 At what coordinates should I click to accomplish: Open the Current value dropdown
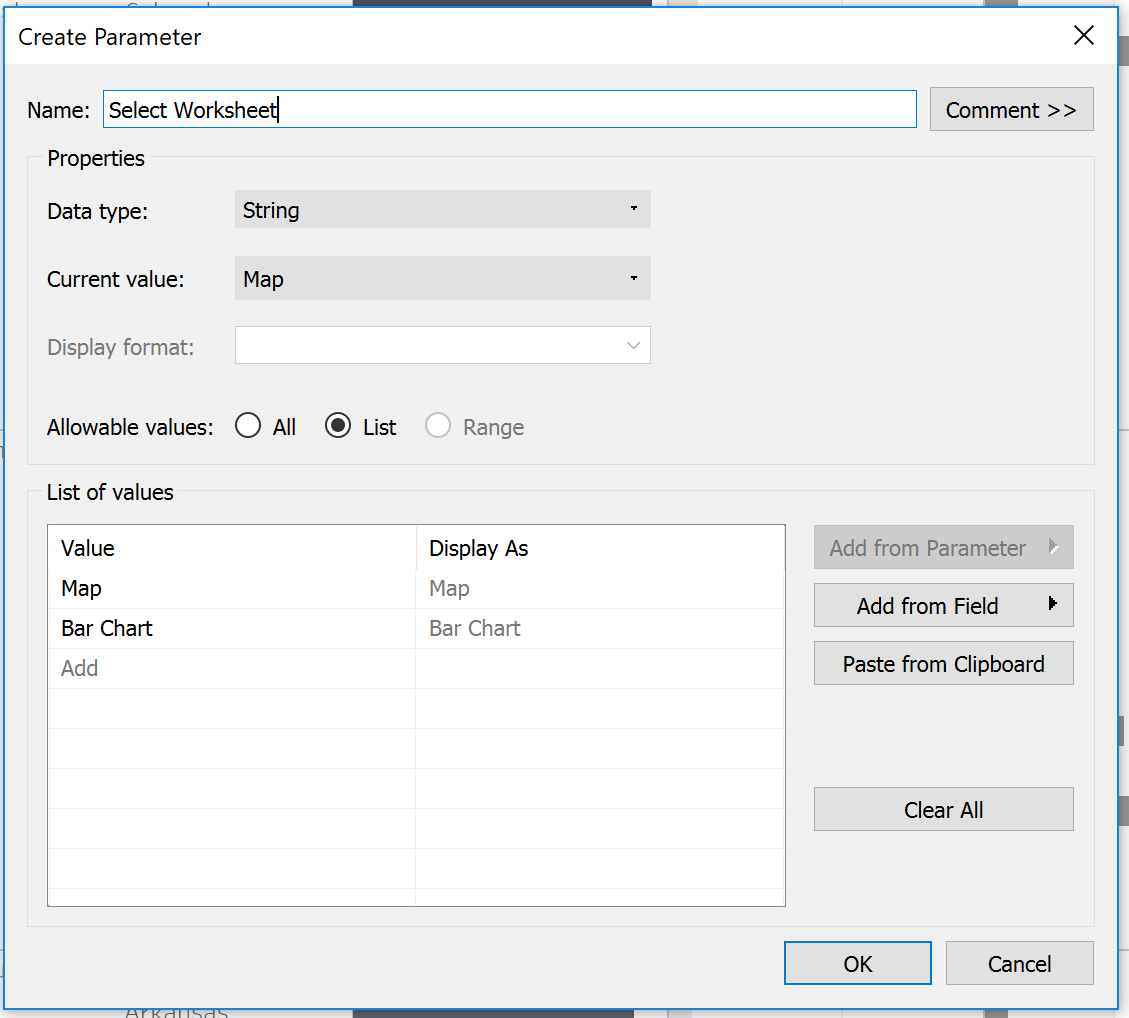click(x=442, y=279)
